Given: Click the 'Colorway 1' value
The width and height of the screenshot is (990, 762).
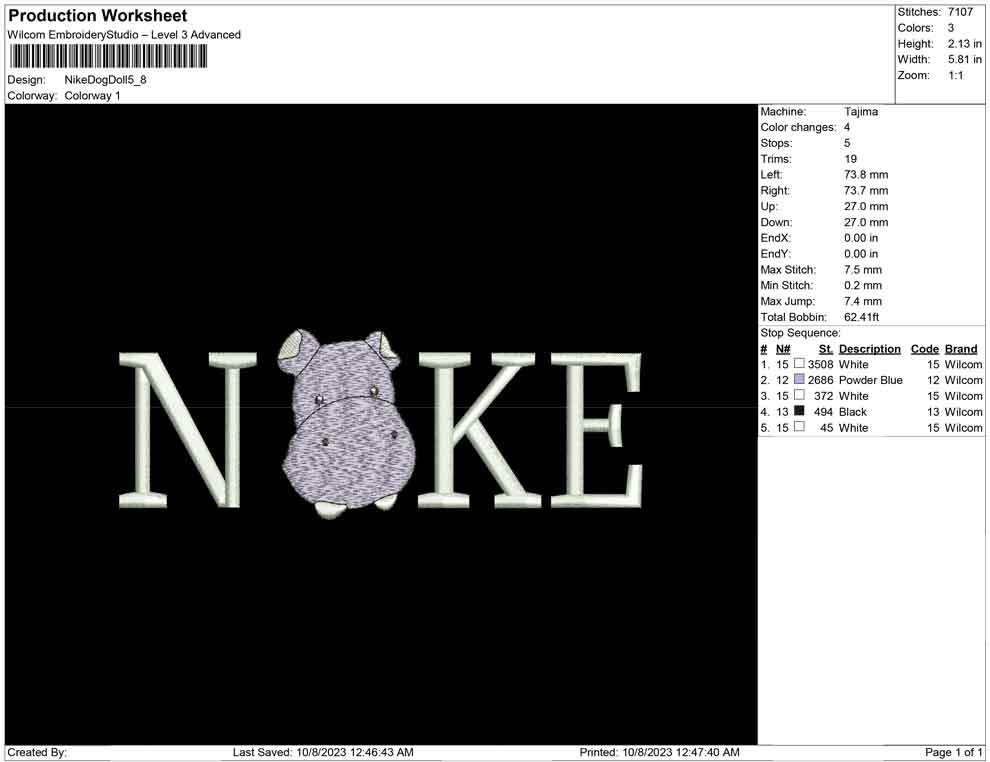Looking at the screenshot, I should [92, 96].
